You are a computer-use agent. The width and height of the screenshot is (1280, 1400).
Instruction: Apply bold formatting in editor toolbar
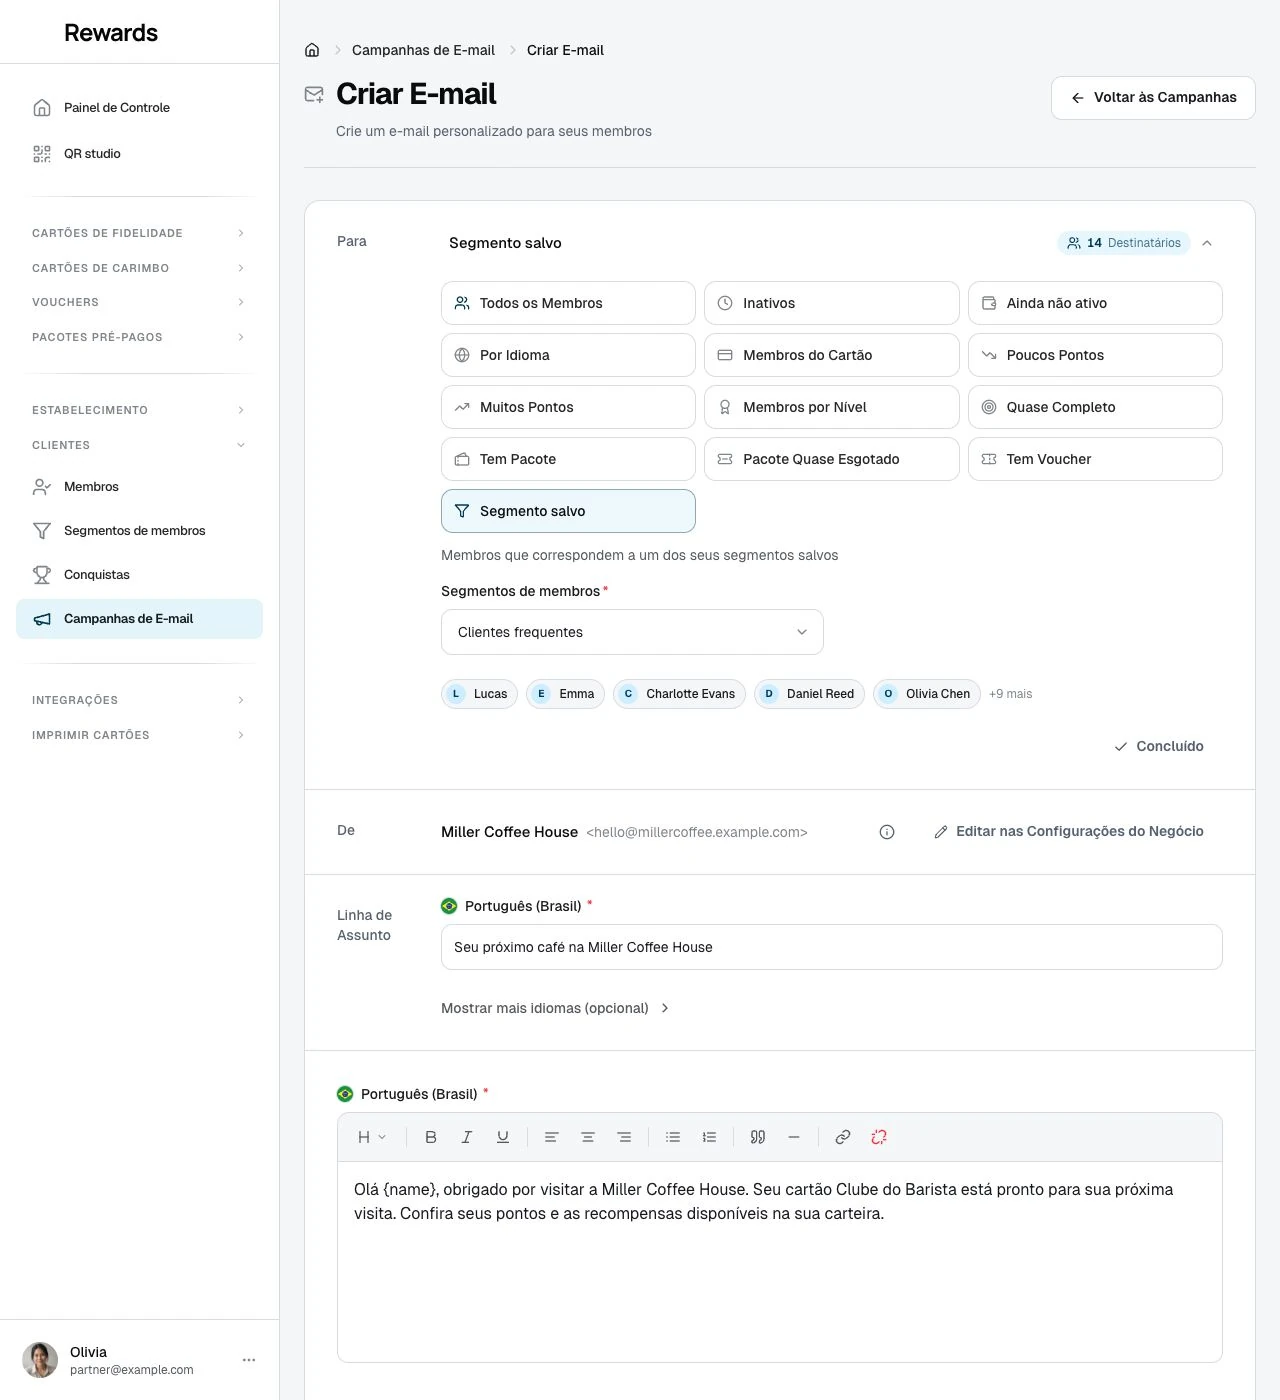pos(431,1137)
